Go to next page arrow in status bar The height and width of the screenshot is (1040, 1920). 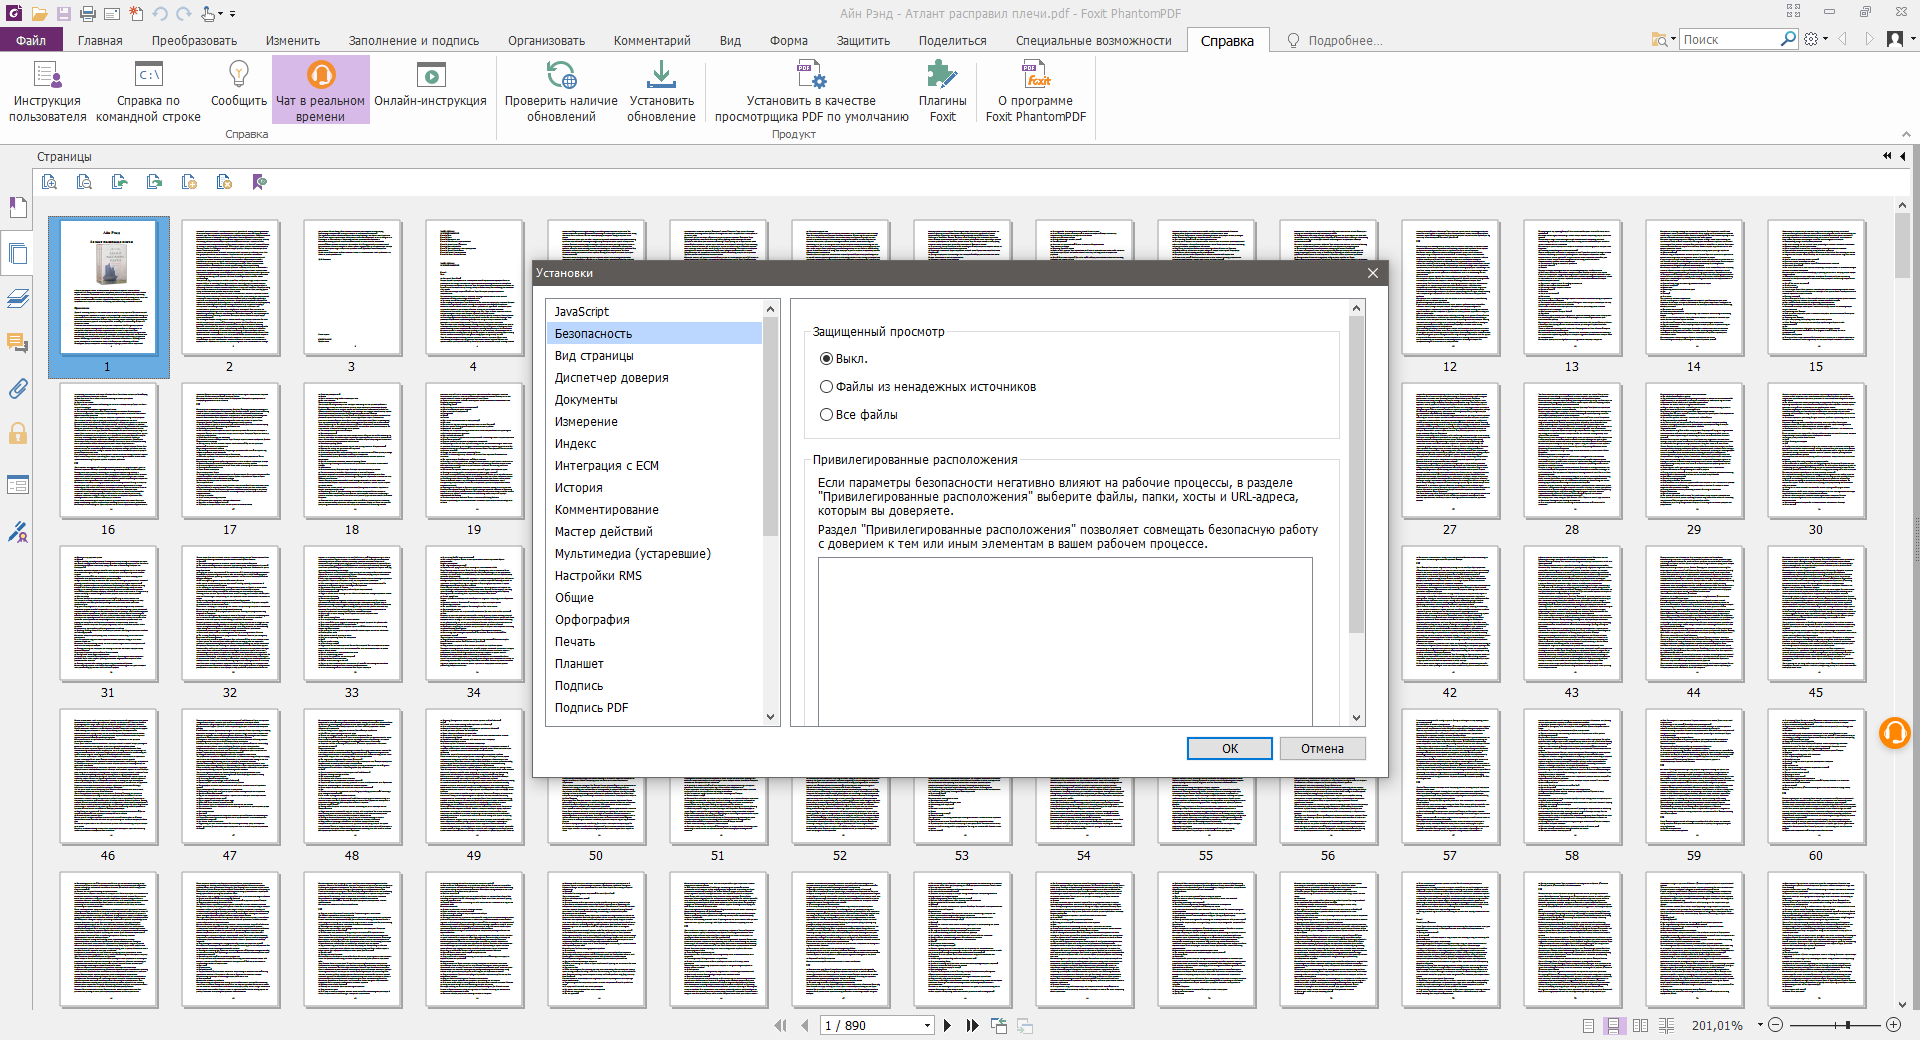point(947,1025)
